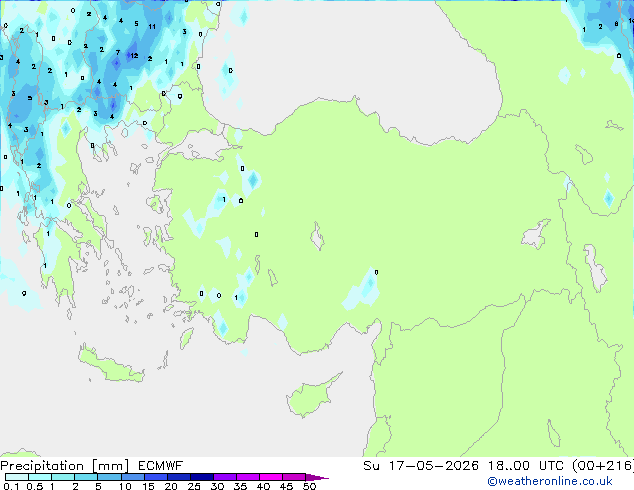Select the 0.1–0.5 mm legend swatch
Viewport: 634px width, 490px height.
(17, 477)
